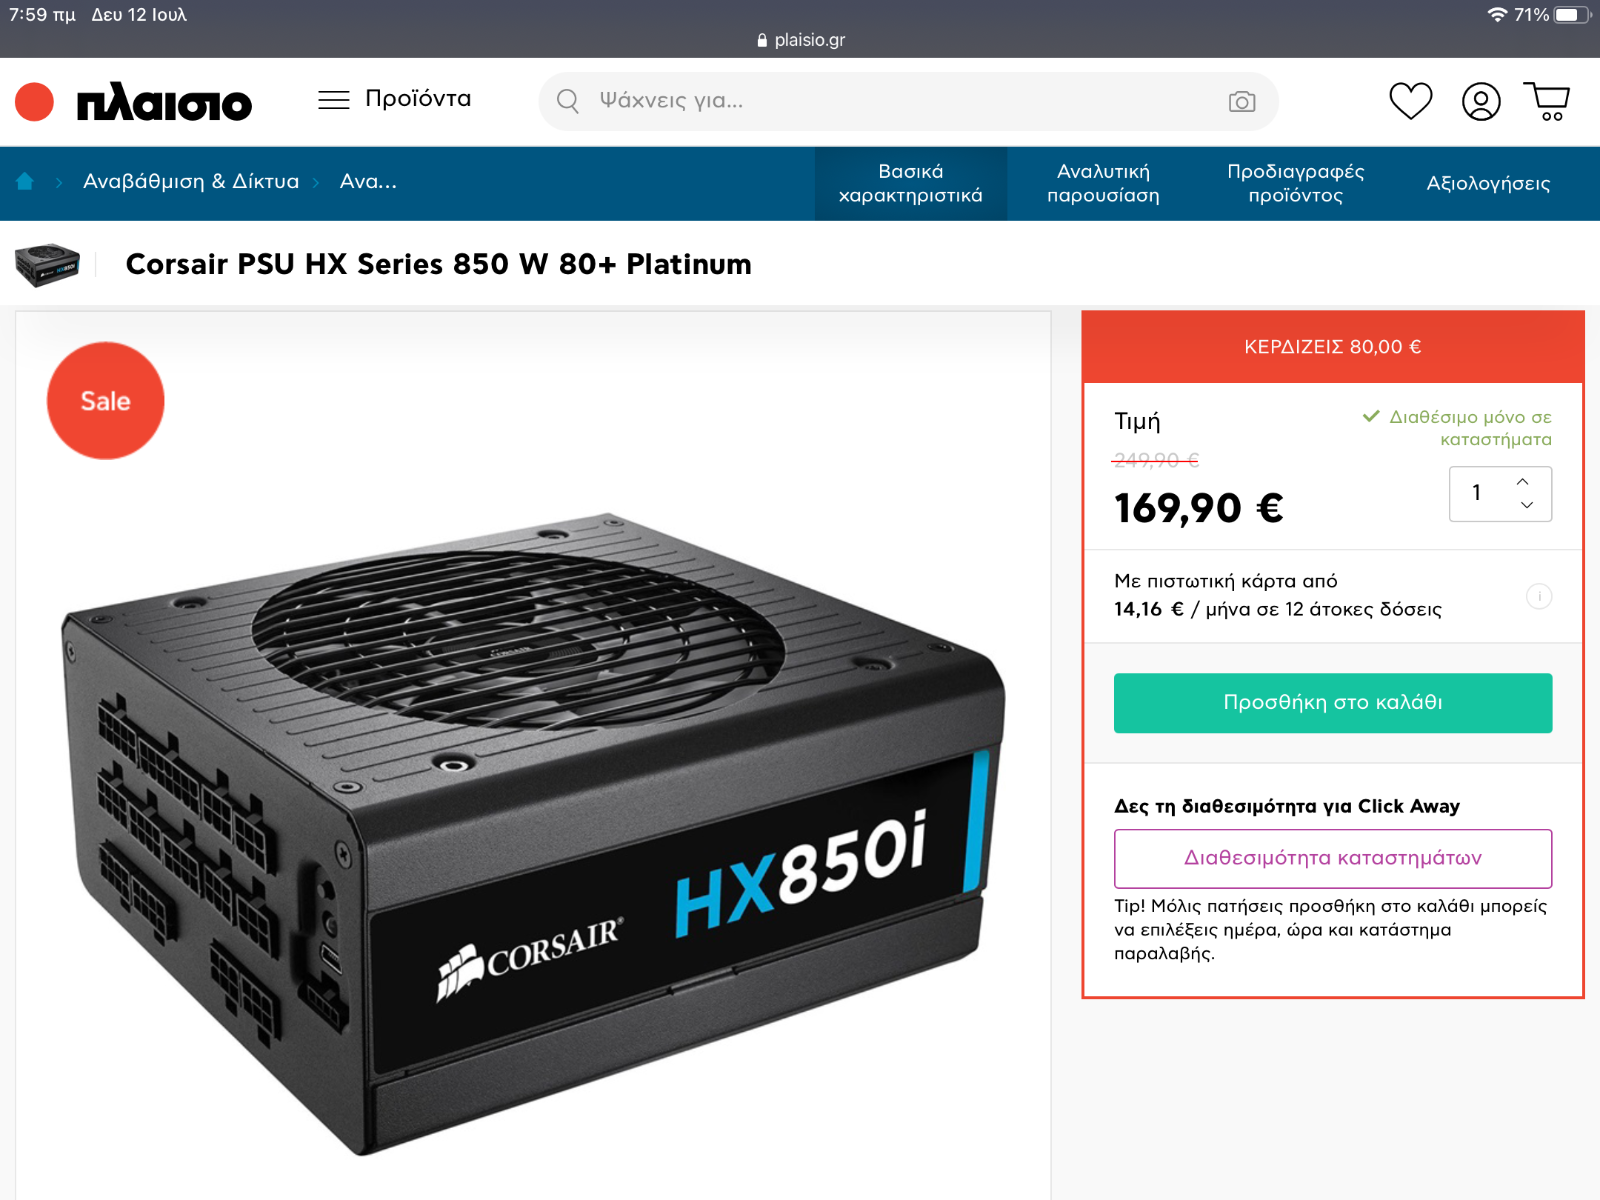Increase quantity with up arrow

click(x=1523, y=481)
